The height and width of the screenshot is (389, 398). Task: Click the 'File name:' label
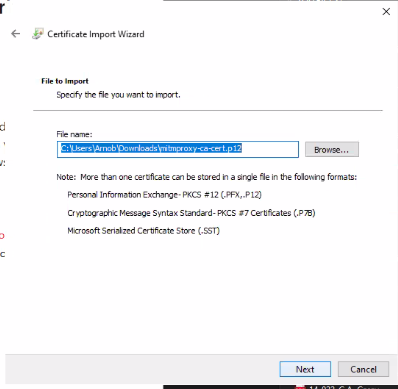click(x=74, y=134)
